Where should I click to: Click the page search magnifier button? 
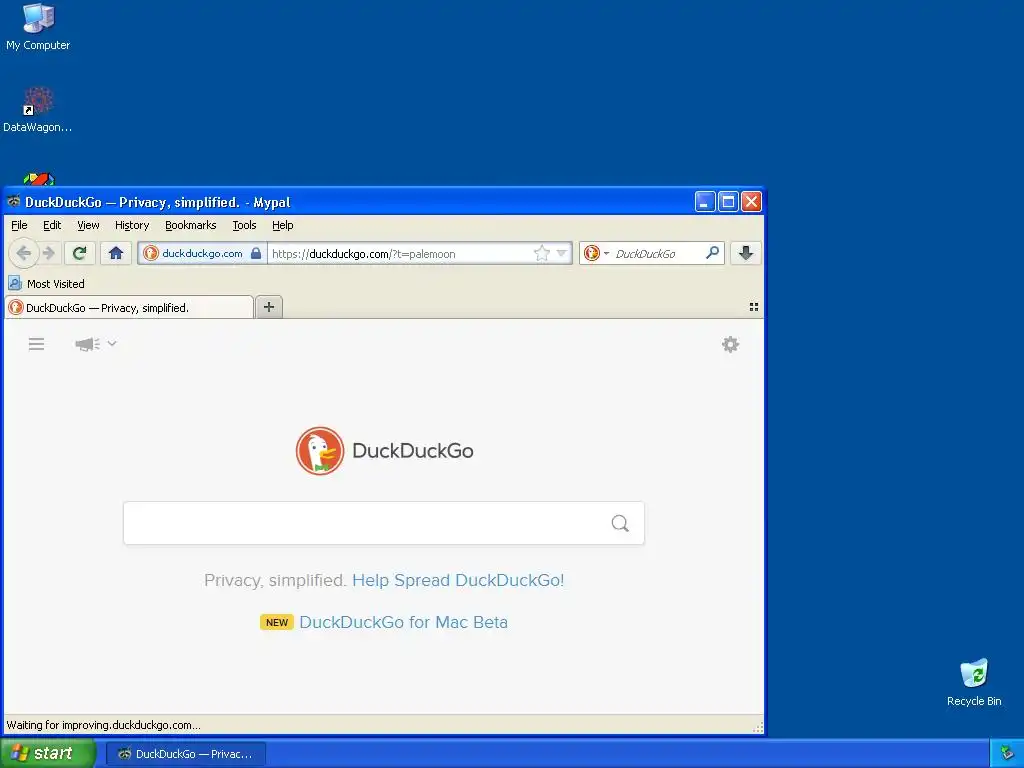coord(620,523)
